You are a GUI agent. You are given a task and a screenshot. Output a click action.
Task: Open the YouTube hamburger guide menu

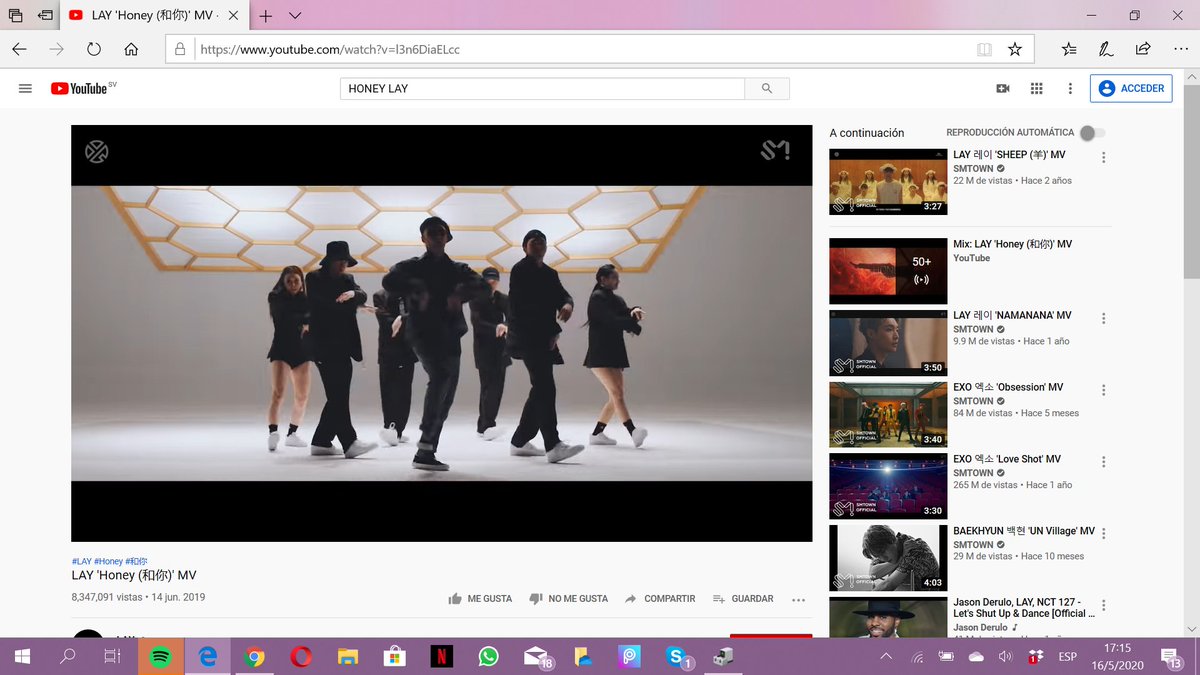click(26, 88)
